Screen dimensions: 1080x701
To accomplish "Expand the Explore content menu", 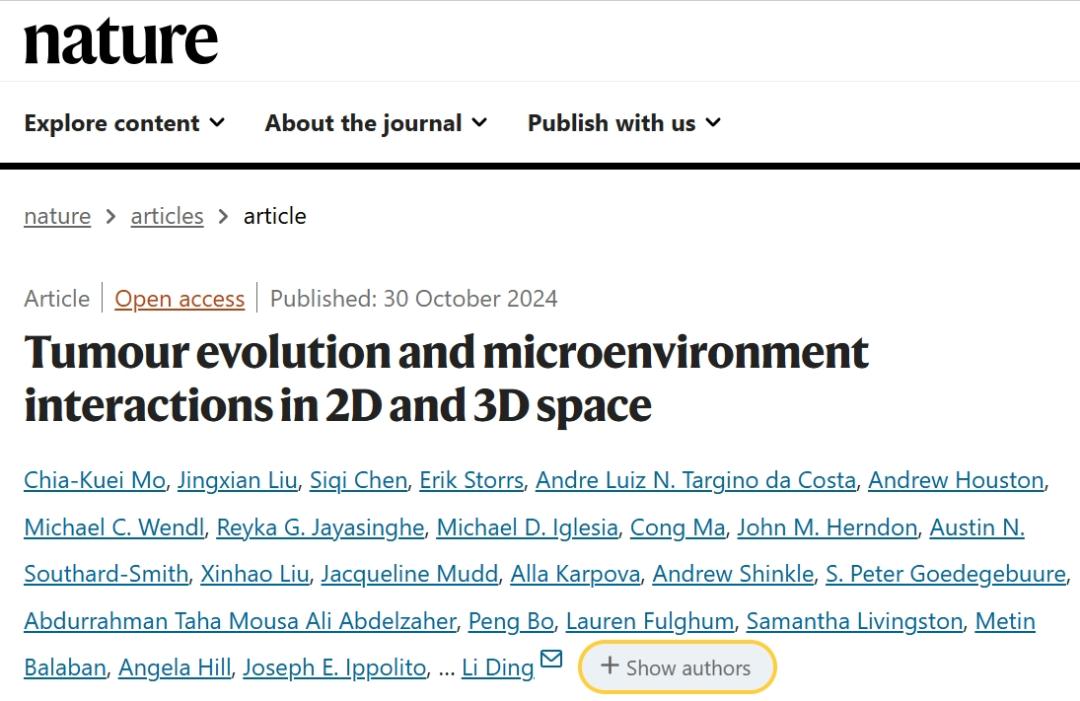I will click(125, 123).
